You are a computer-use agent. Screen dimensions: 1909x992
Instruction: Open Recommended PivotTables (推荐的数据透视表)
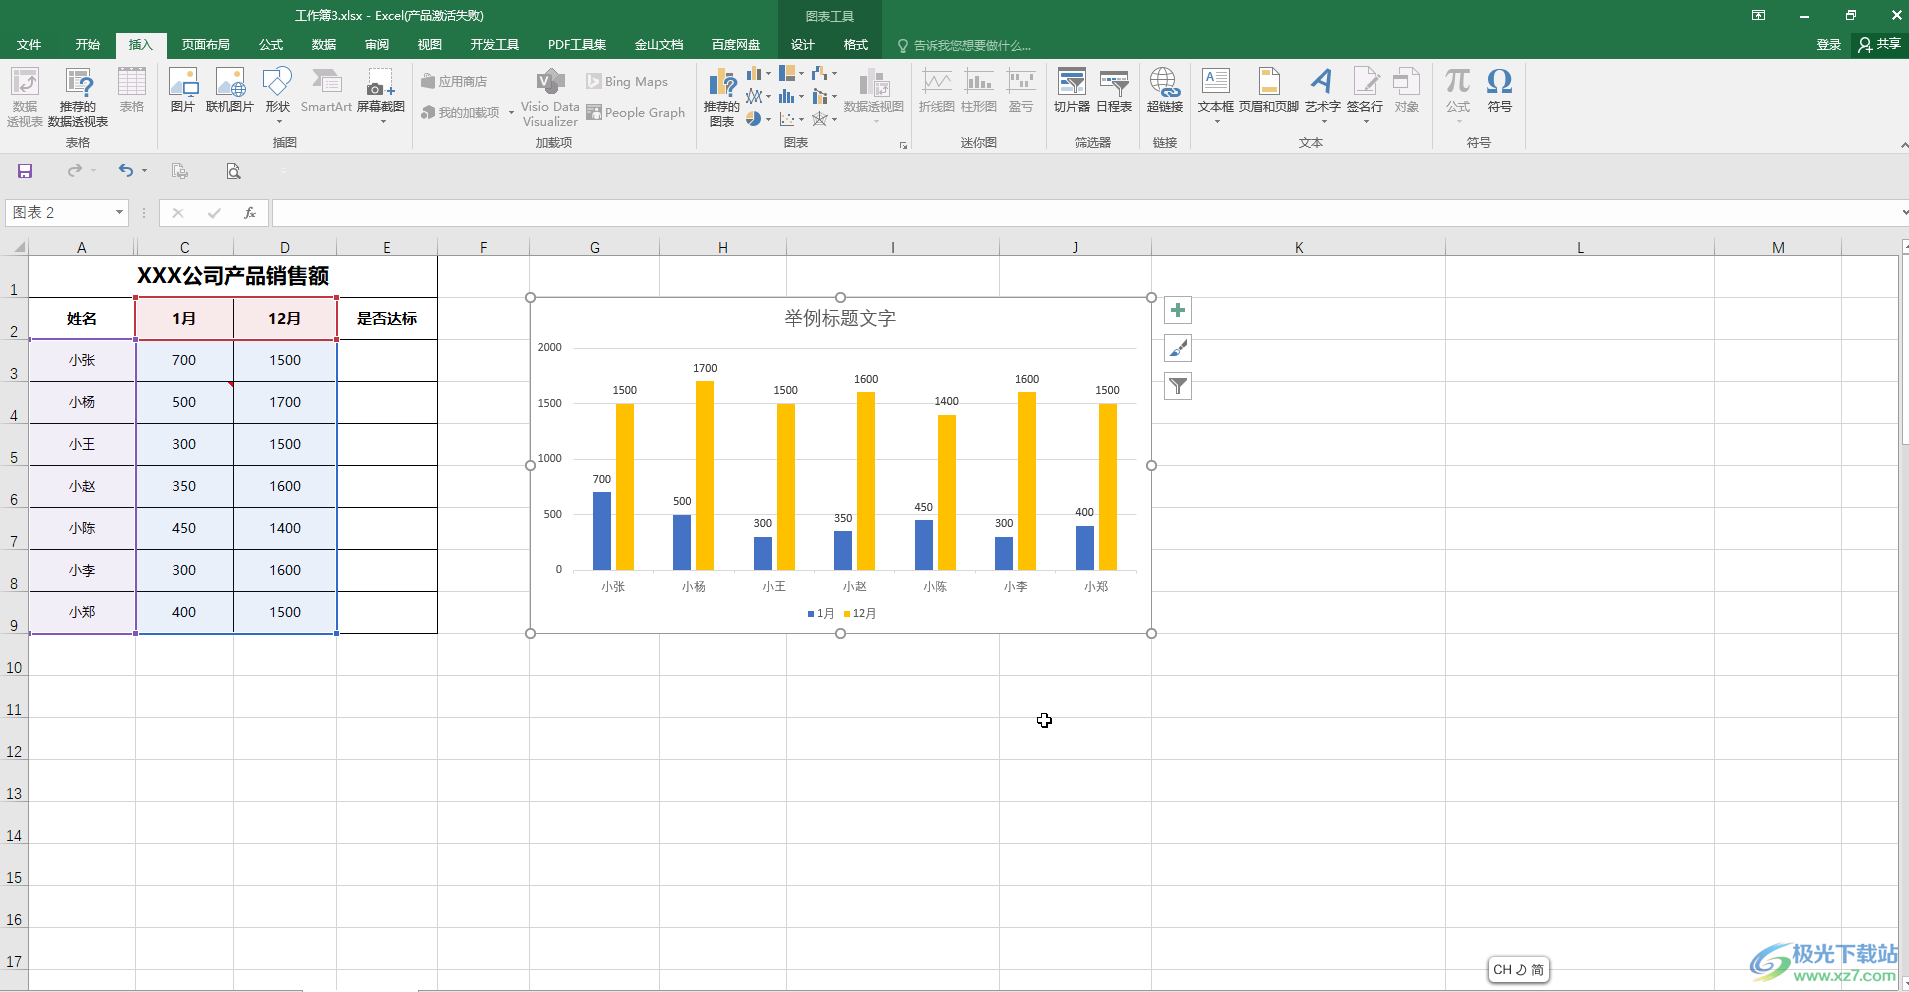[x=78, y=97]
